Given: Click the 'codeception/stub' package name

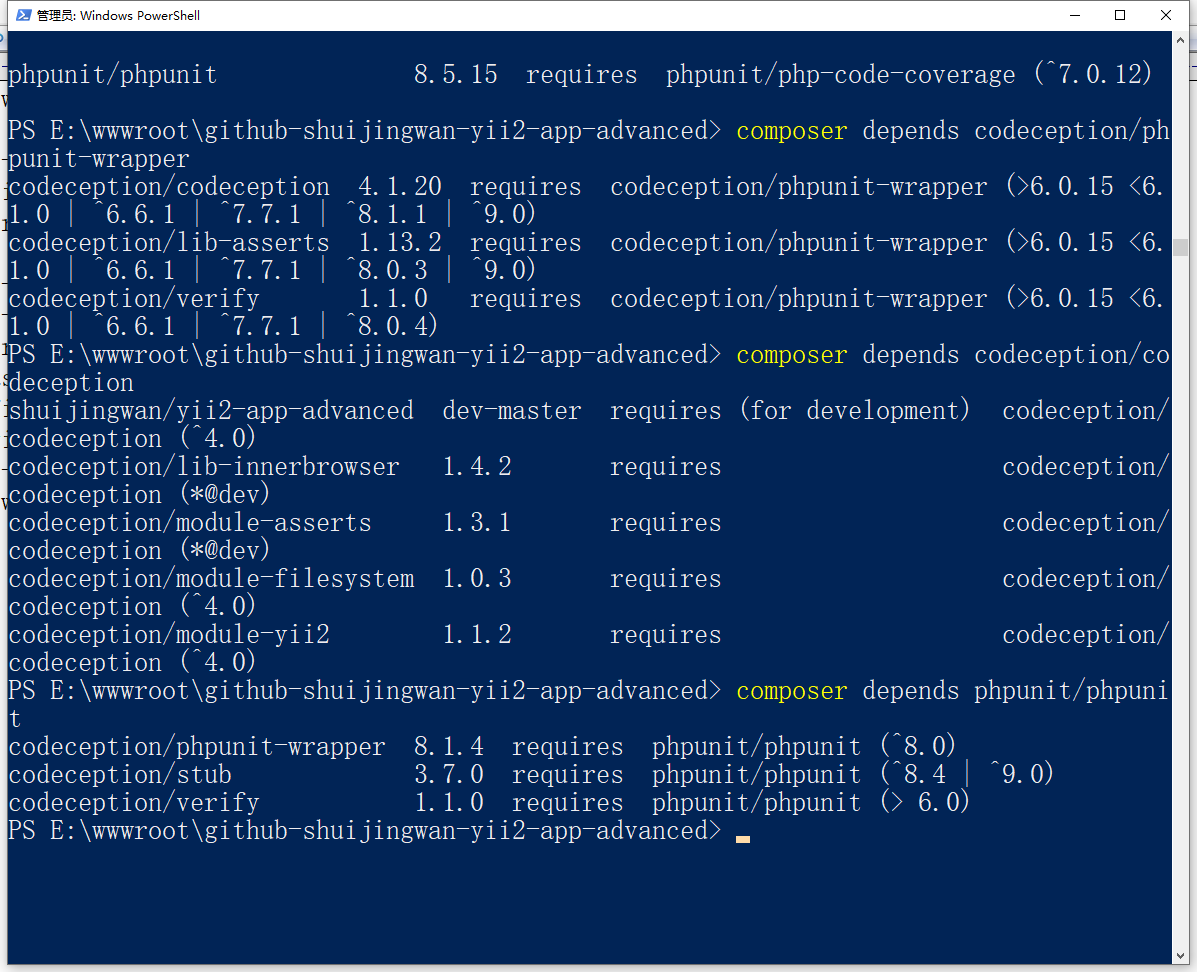Looking at the screenshot, I should click(x=120, y=775).
